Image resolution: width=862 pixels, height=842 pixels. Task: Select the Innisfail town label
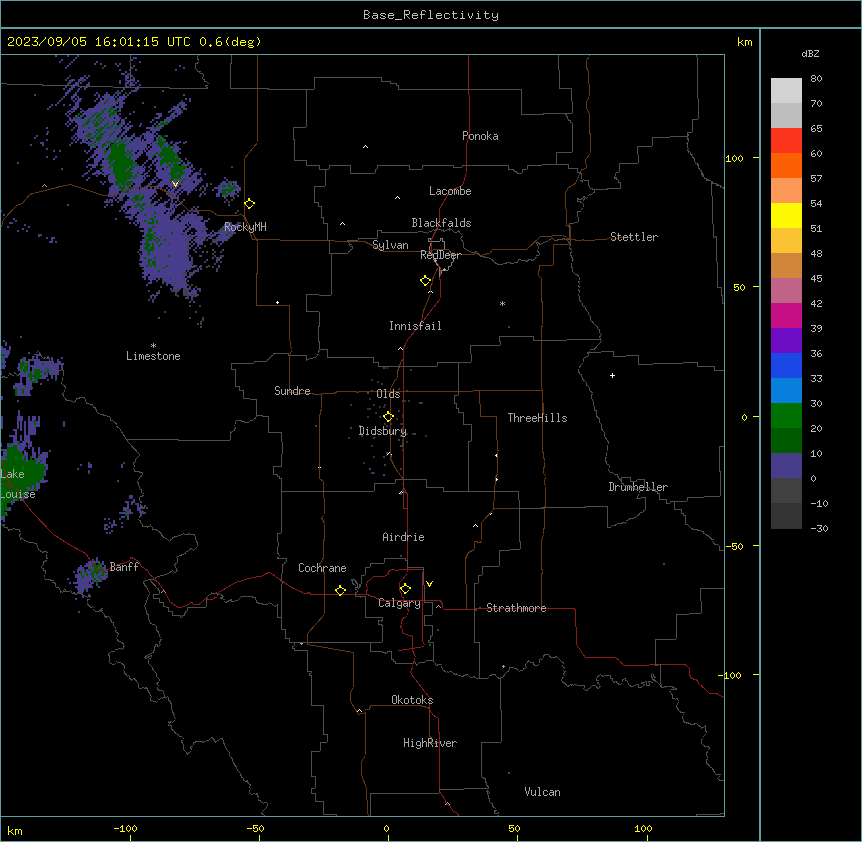(415, 326)
